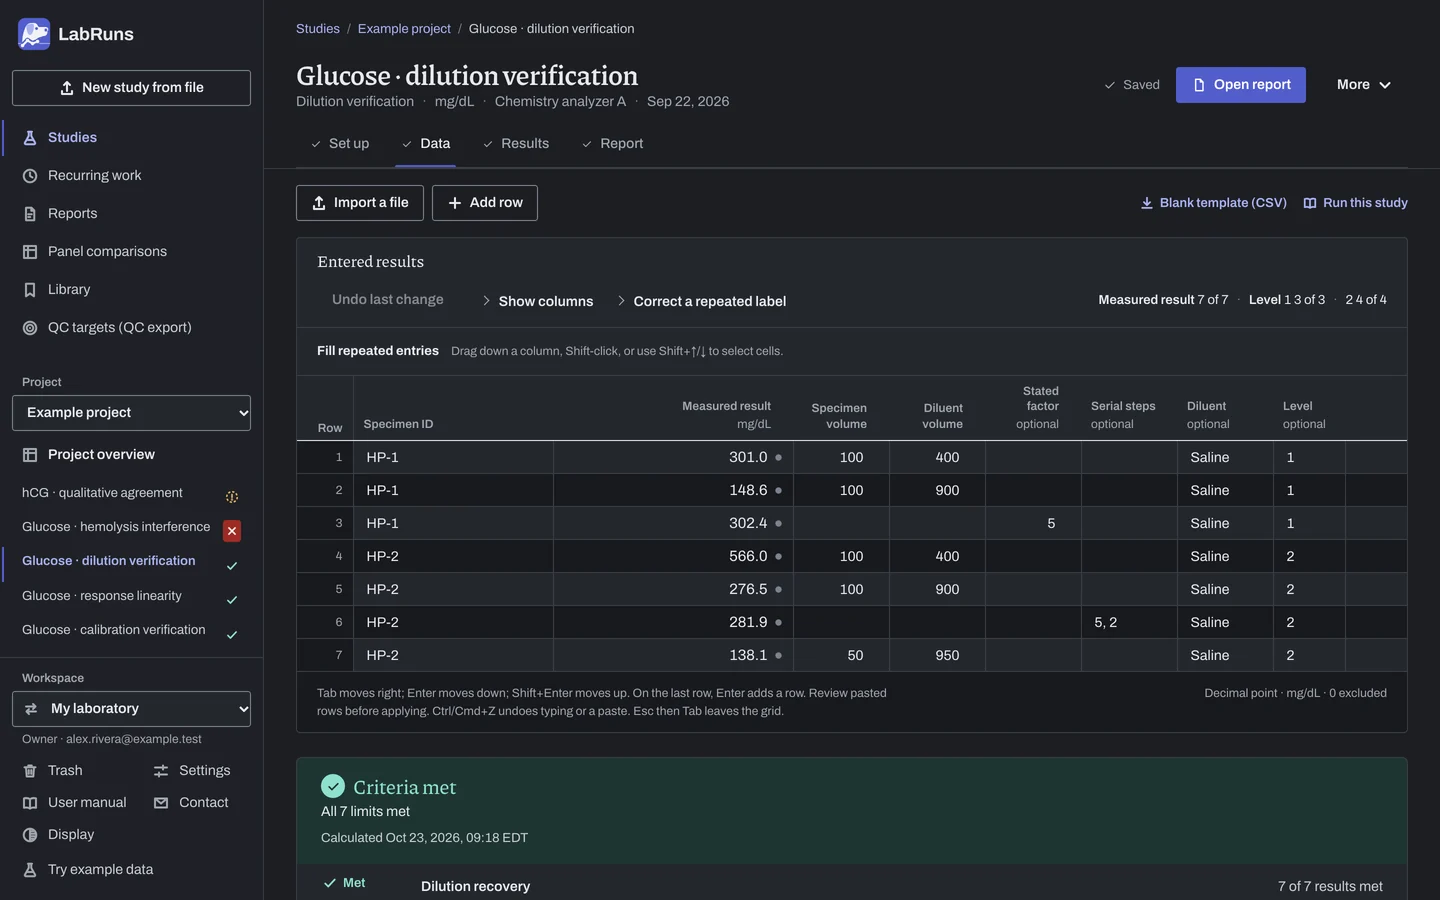This screenshot has width=1440, height=900.
Task: Switch to the Results tab
Action: click(x=516, y=144)
